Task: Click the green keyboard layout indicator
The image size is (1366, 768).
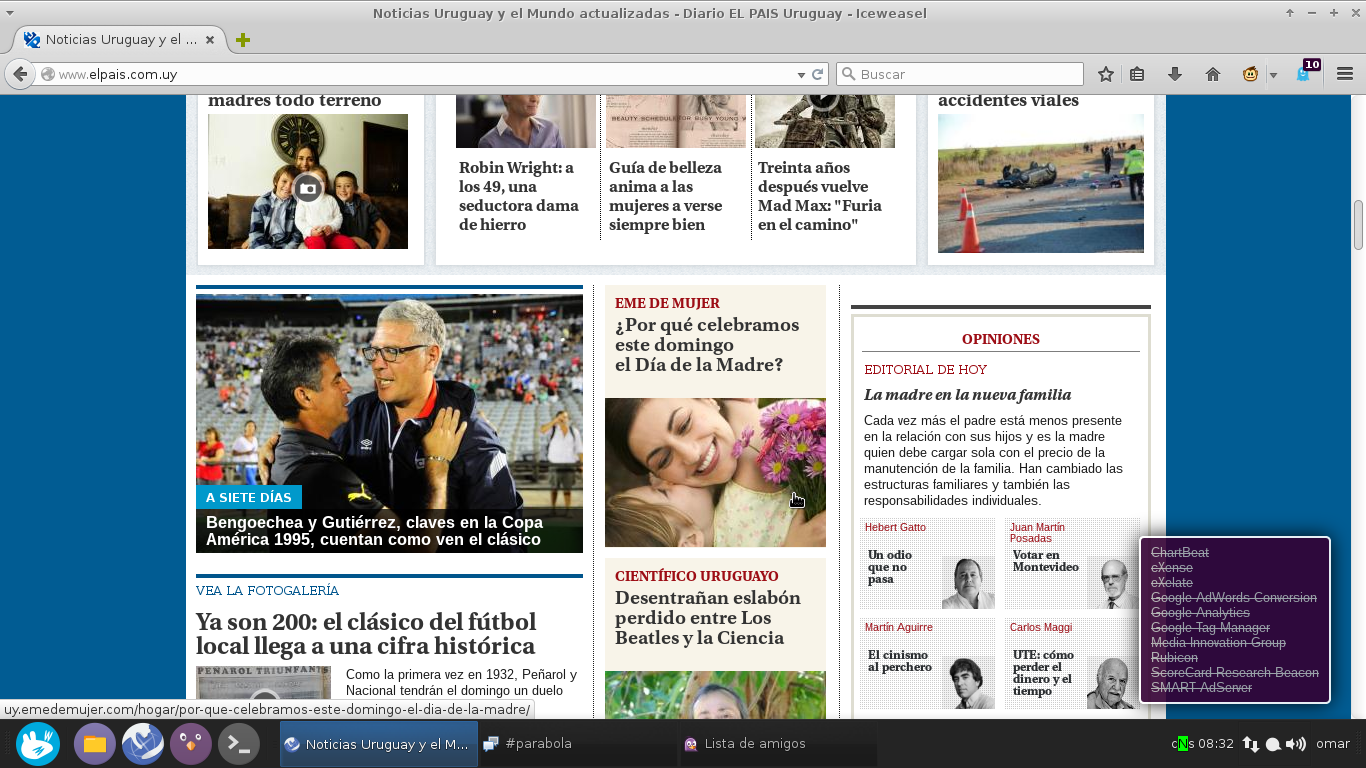Action: pos(1183,743)
